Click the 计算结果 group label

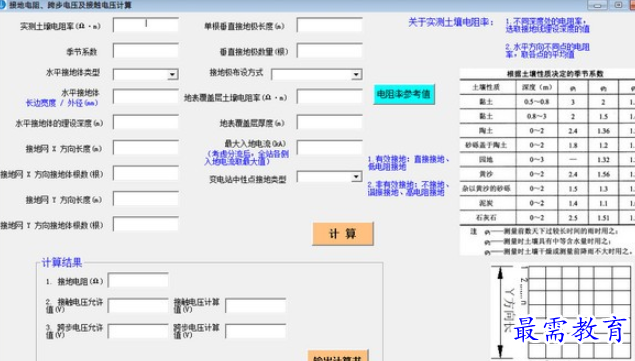pos(62,263)
